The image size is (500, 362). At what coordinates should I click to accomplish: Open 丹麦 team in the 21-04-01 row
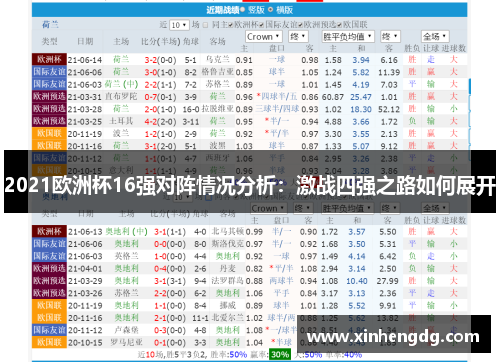point(228,268)
